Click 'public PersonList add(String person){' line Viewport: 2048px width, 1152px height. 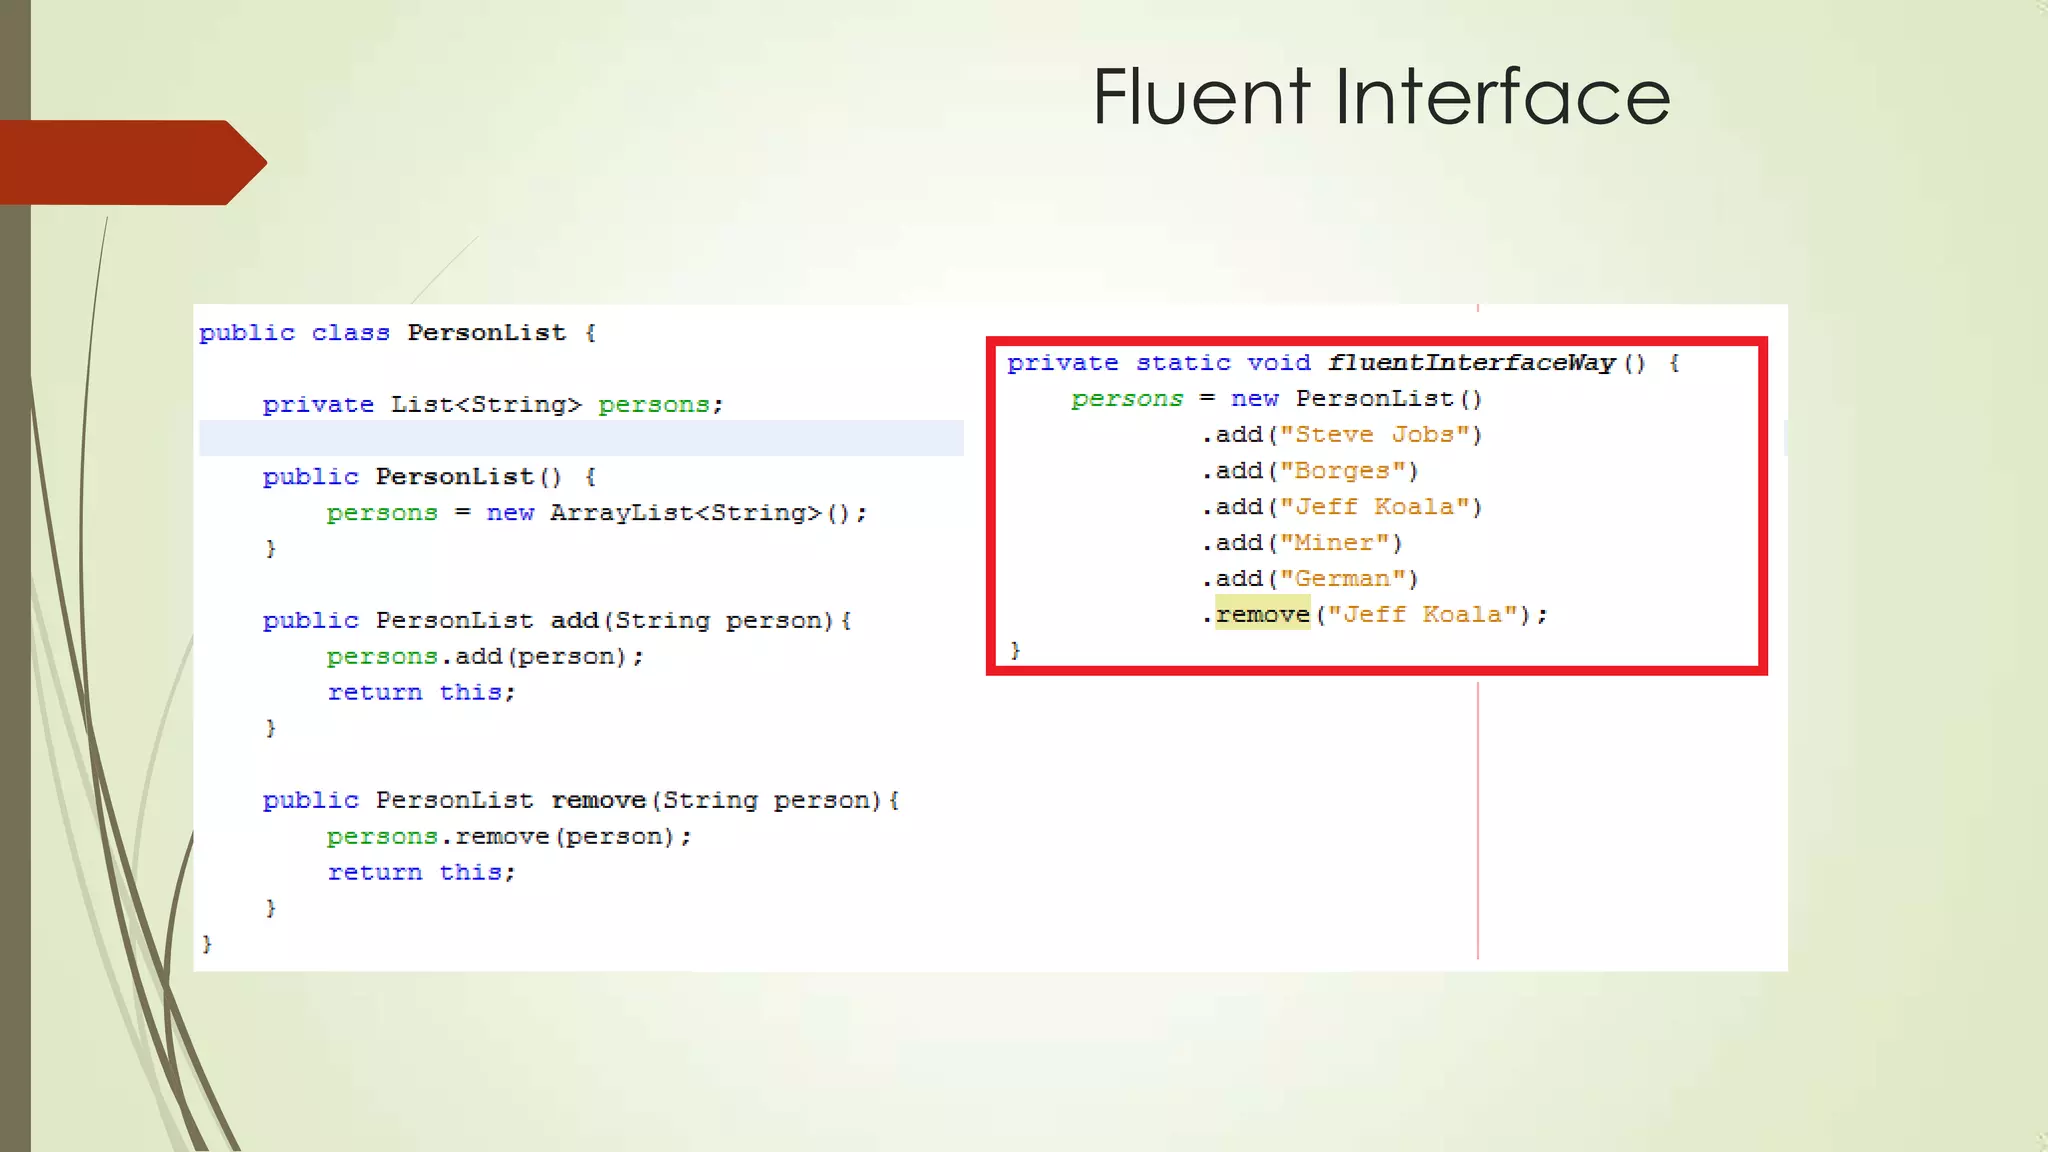coord(557,621)
